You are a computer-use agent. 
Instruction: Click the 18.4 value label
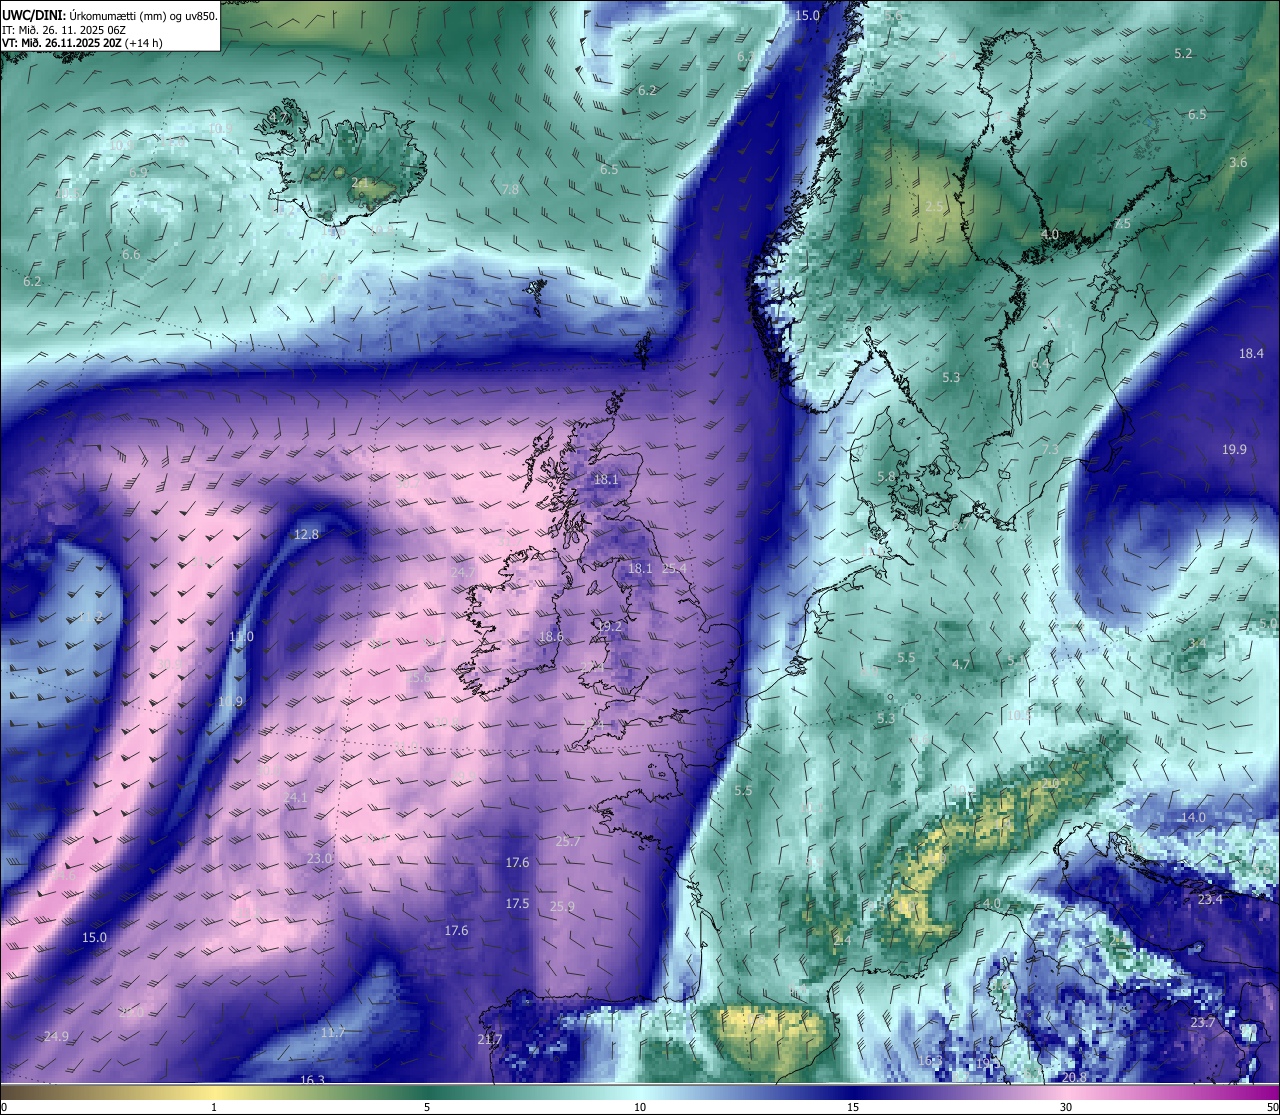1251,354
